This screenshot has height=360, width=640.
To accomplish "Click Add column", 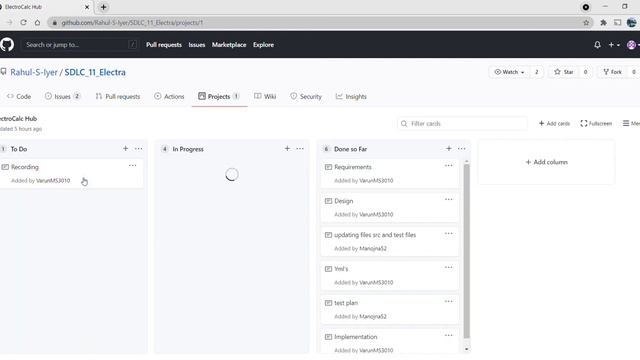I will (x=546, y=162).
